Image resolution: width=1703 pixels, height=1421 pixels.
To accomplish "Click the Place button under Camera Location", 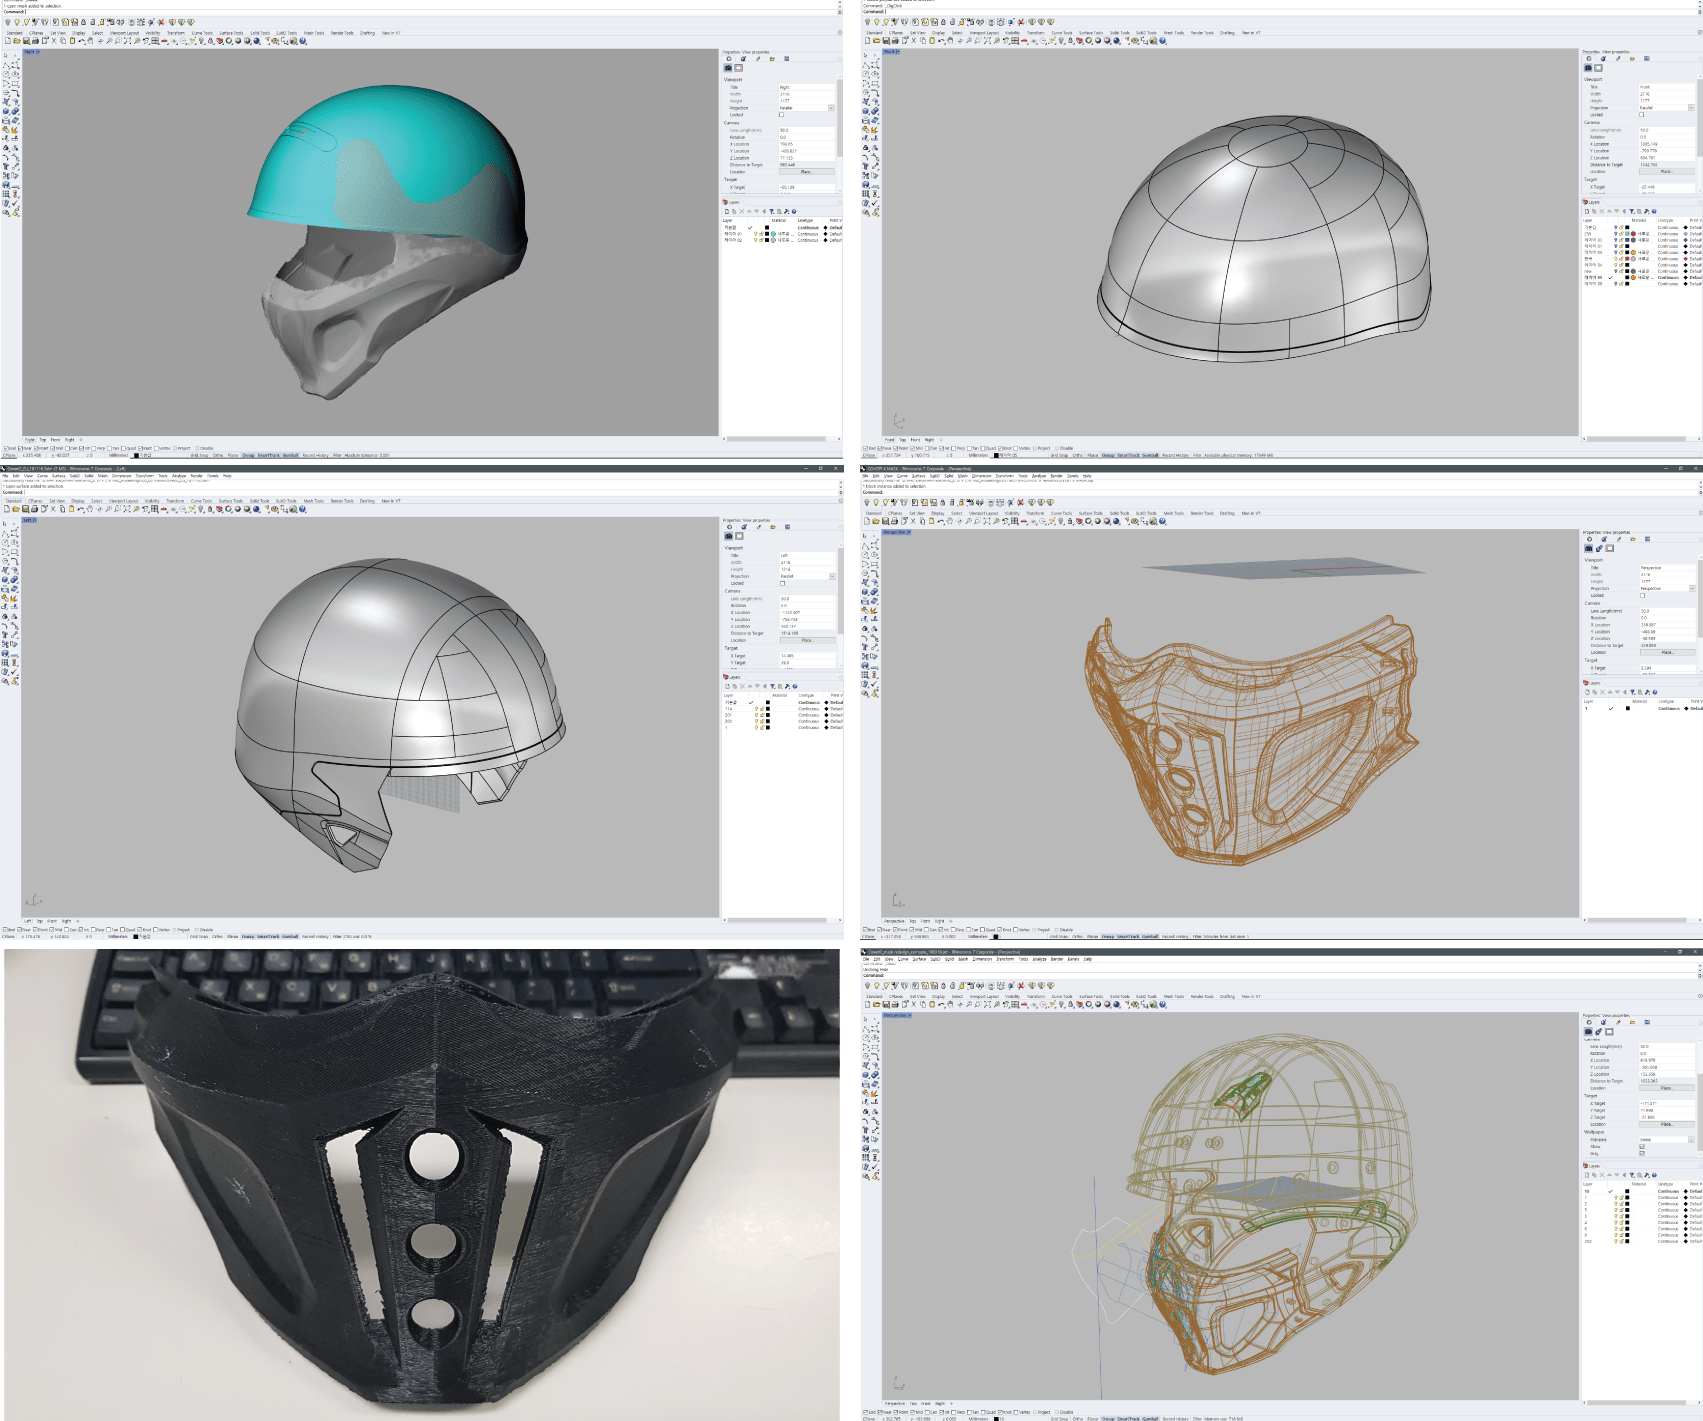I will click(807, 172).
